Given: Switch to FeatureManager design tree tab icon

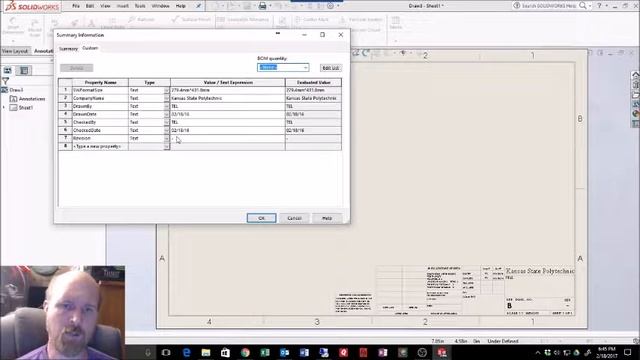Looking at the screenshot, I should pos(8,71).
